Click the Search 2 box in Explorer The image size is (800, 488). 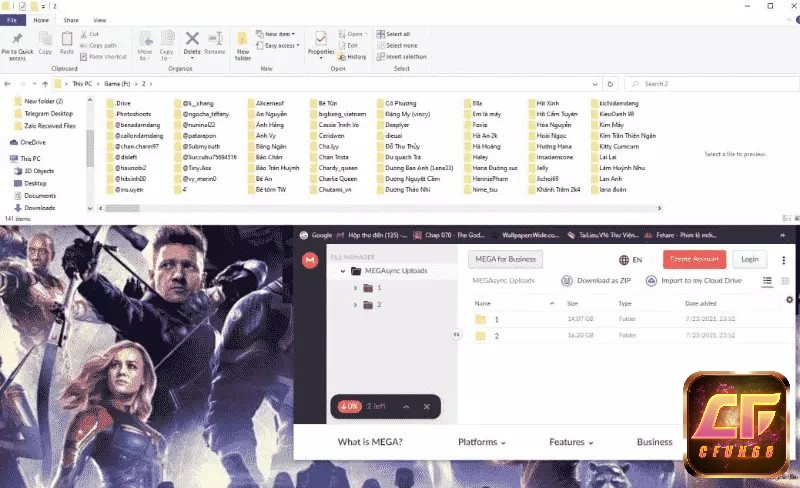coord(712,84)
